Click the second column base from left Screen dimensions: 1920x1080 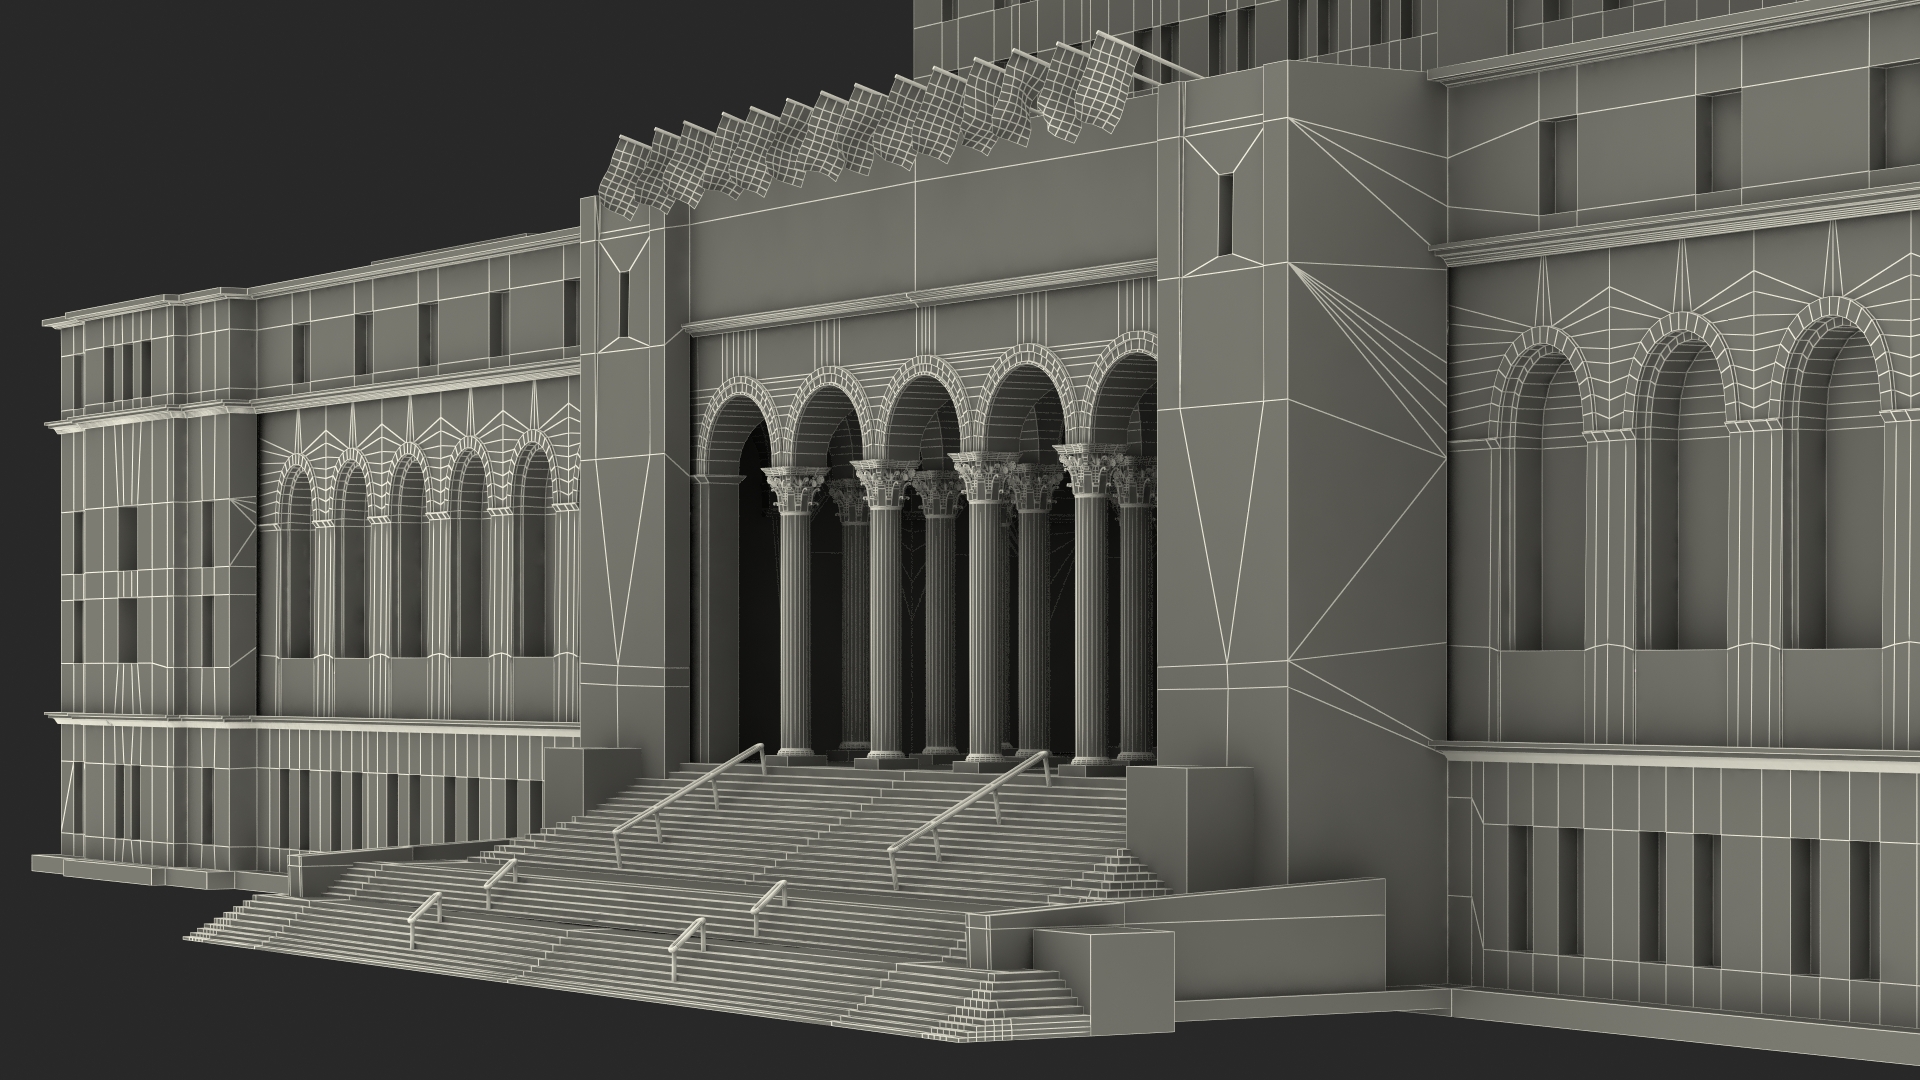pos(885,753)
